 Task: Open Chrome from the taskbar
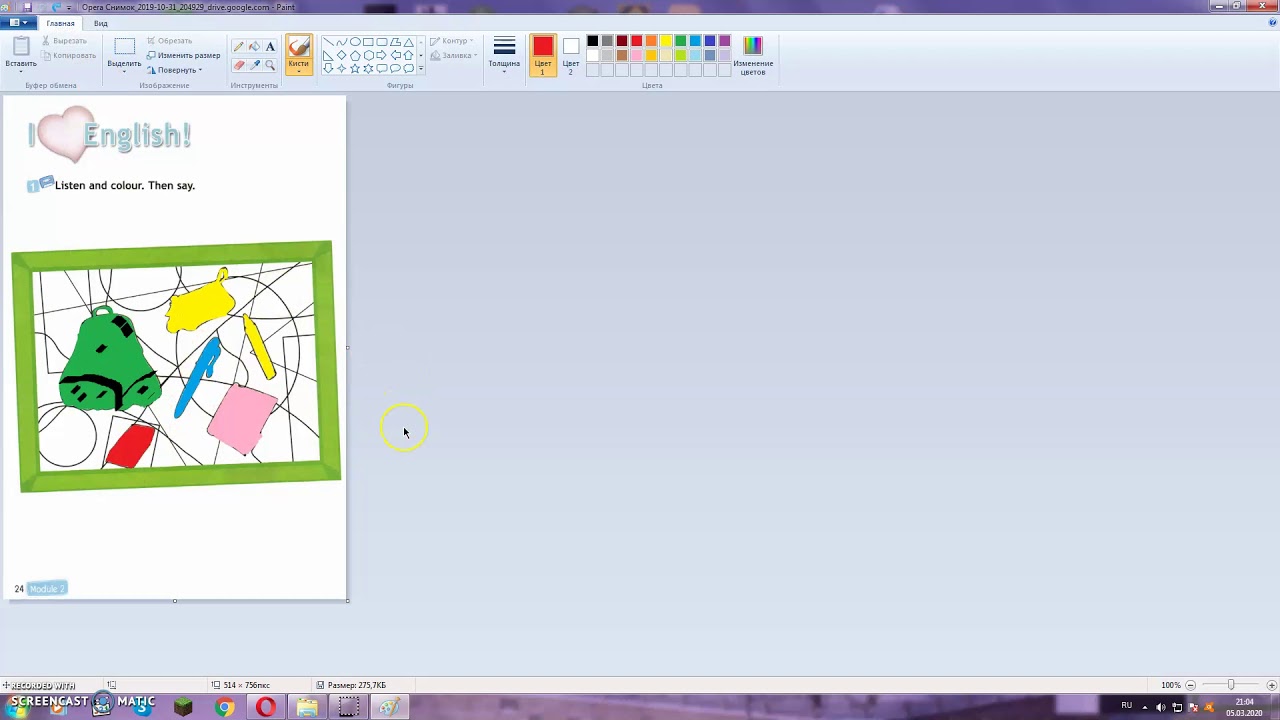coord(225,708)
